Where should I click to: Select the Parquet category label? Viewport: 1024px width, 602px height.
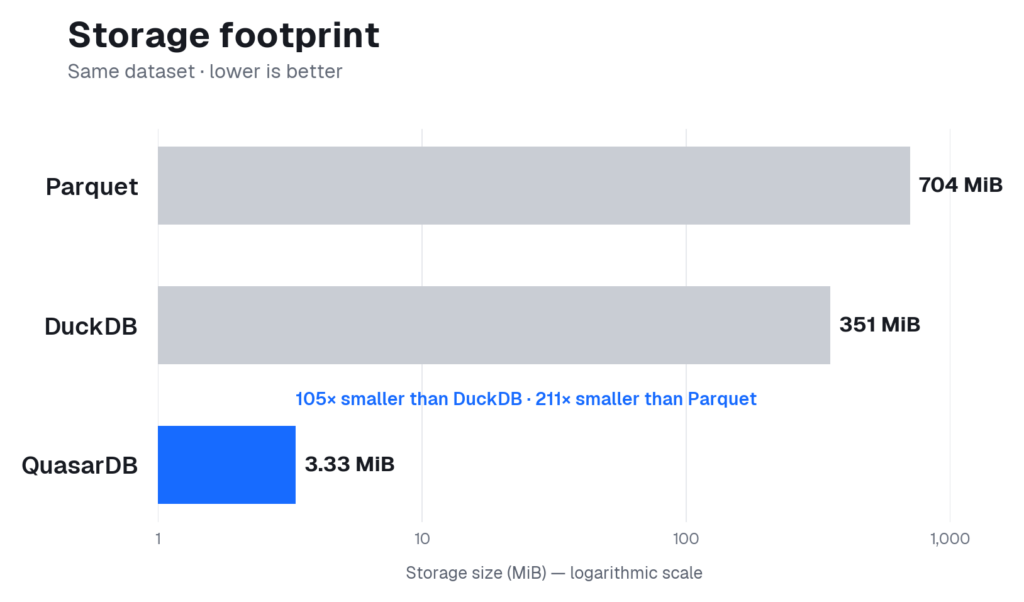(92, 187)
